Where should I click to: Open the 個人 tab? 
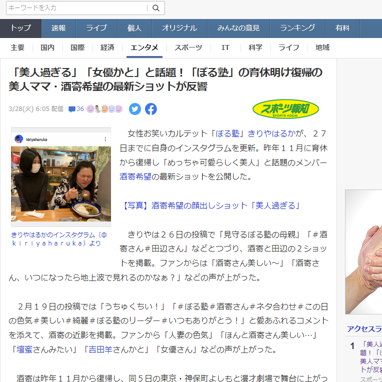[134, 28]
